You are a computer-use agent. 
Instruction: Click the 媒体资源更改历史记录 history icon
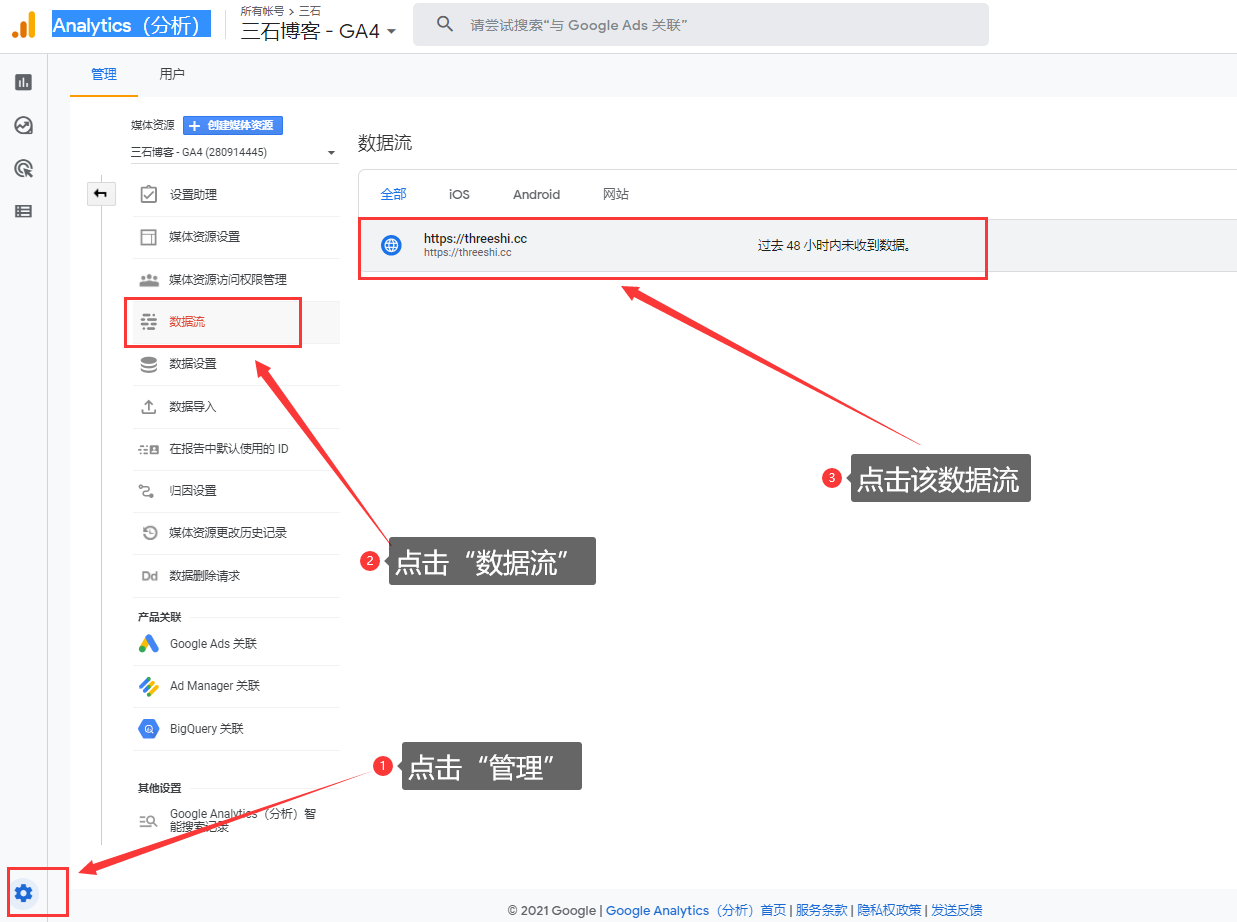(x=149, y=533)
